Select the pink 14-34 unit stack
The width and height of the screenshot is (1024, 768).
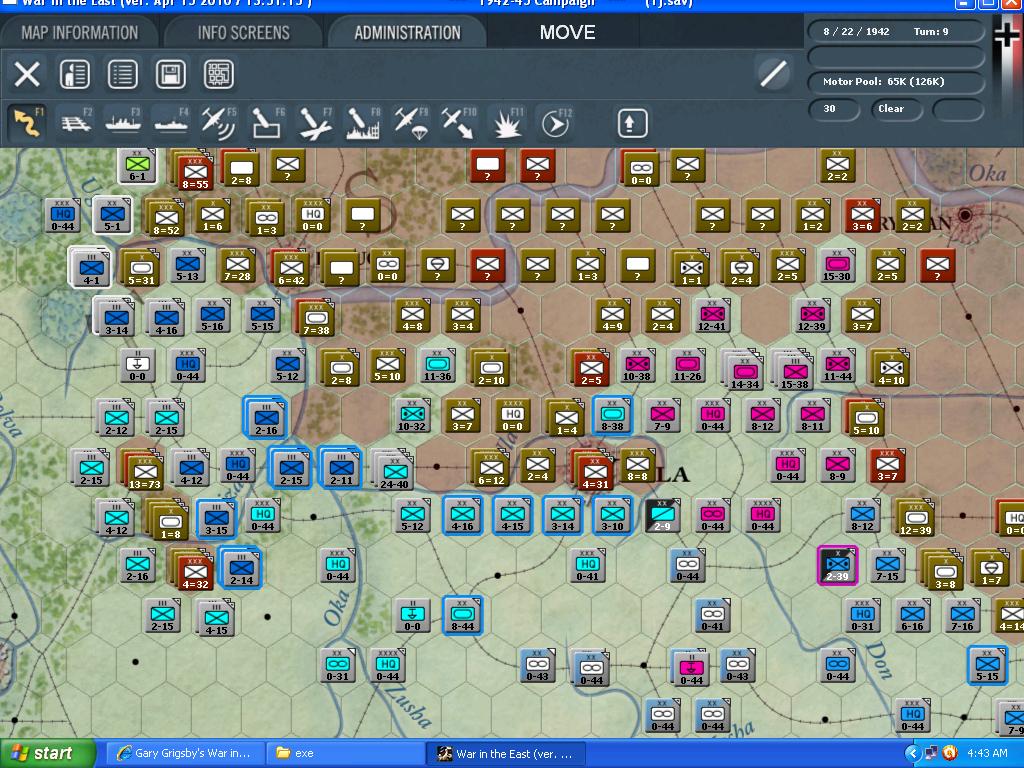(744, 370)
